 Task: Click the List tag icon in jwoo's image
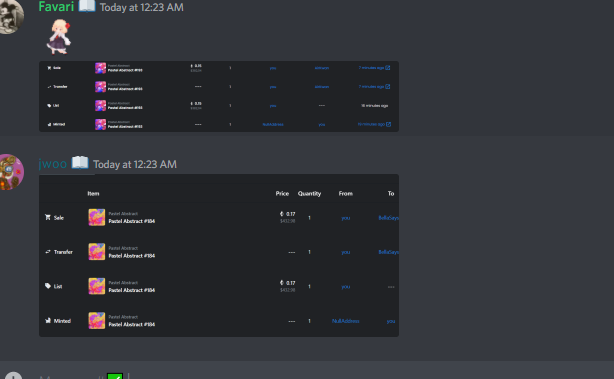click(48, 286)
